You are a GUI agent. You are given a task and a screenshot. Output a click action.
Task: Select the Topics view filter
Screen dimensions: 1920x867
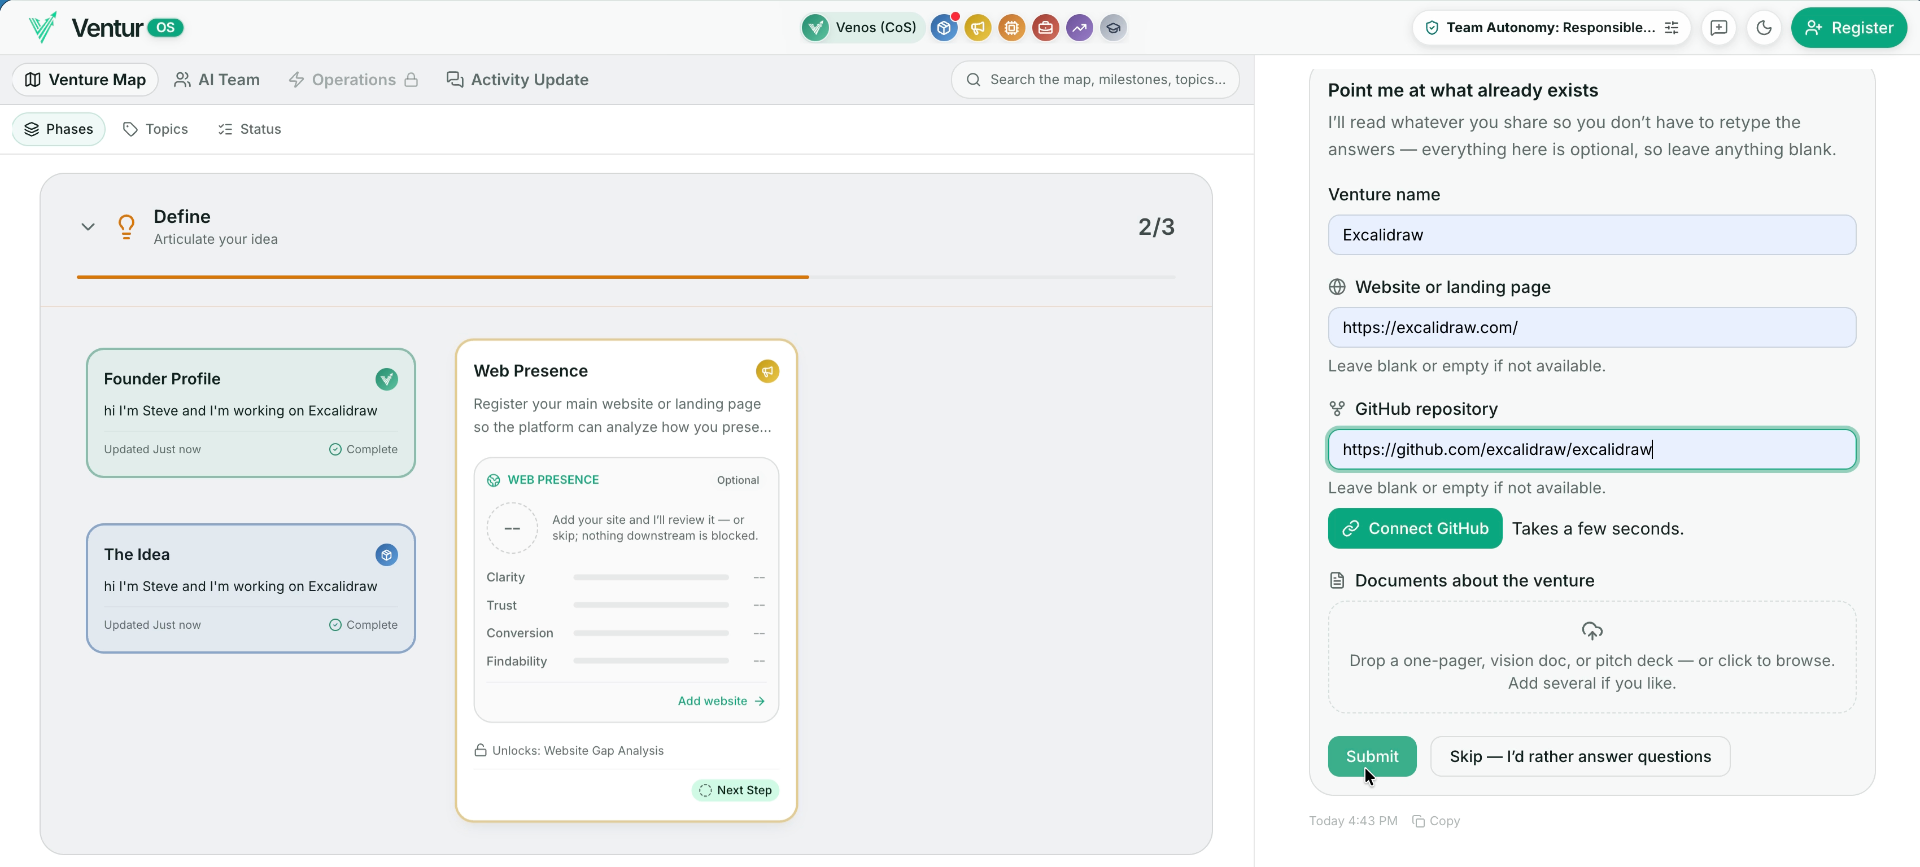point(155,129)
